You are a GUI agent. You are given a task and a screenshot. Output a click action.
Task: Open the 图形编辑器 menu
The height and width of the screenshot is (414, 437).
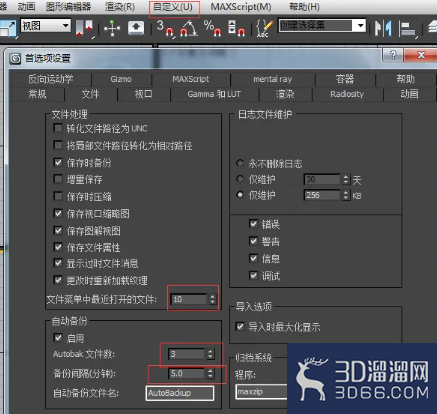[68, 7]
